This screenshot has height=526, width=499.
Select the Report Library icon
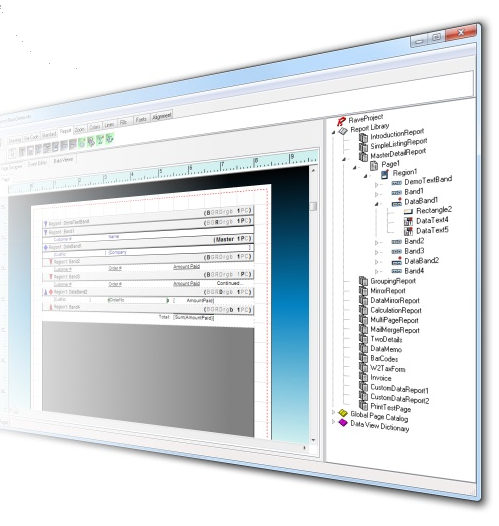[x=343, y=131]
